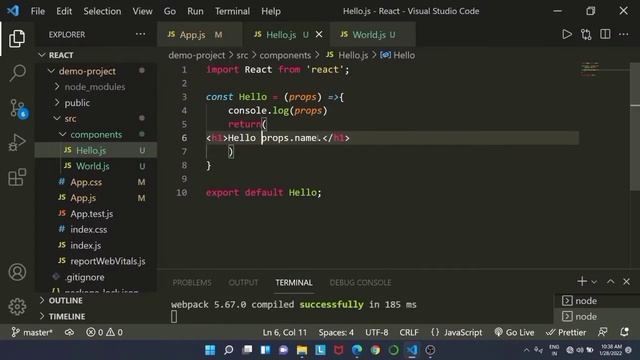Click master branch in status bar
Image resolution: width=640 pixels, height=360 pixels.
pyautogui.click(x=32, y=332)
